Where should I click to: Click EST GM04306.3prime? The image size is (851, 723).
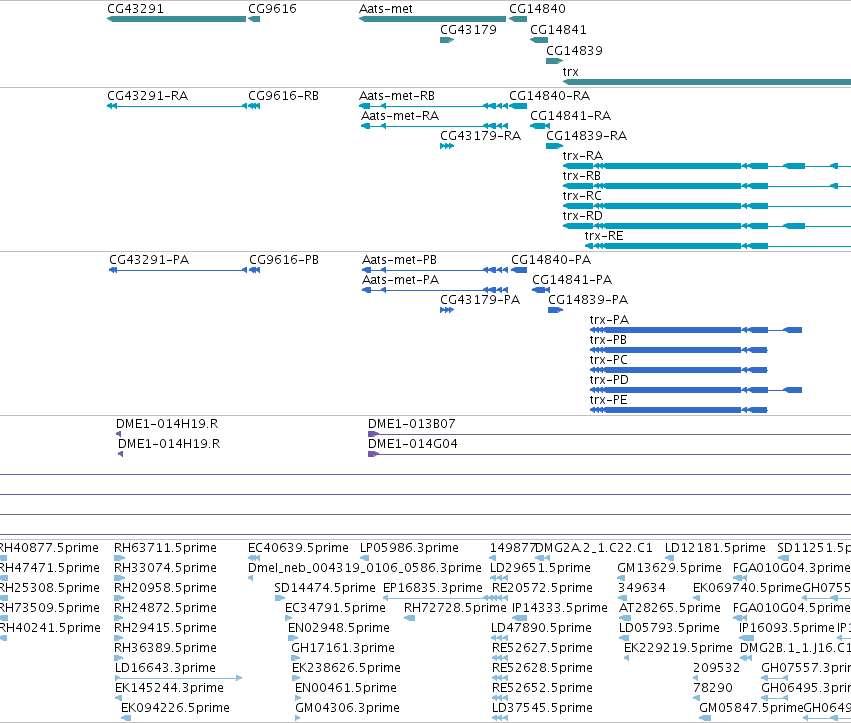pos(347,709)
